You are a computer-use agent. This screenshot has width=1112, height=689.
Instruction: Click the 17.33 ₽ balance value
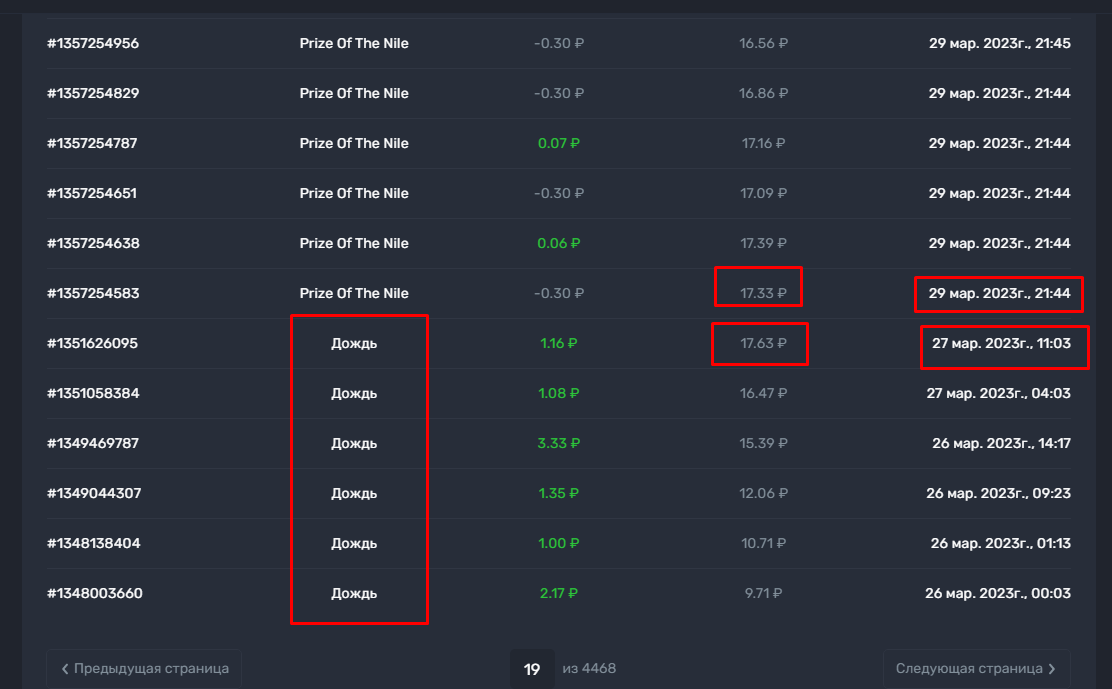(x=763, y=293)
